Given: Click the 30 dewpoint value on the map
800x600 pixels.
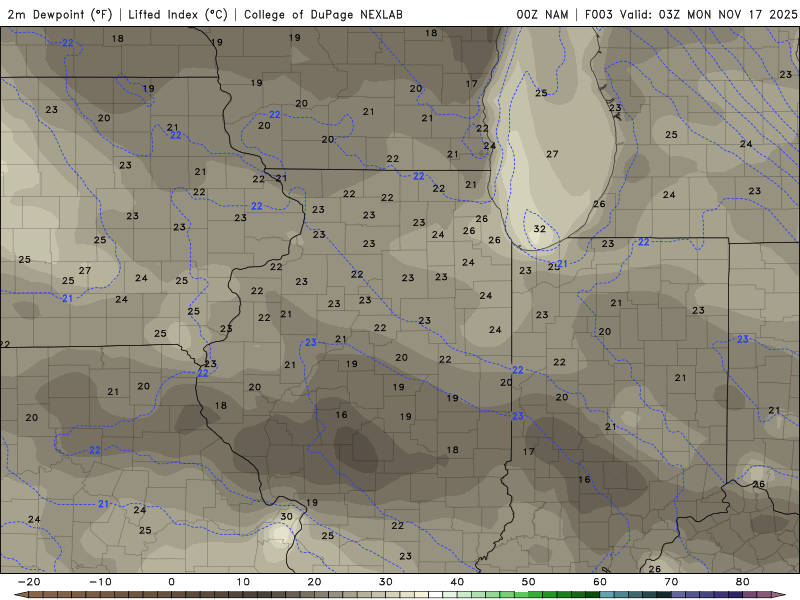Looking at the screenshot, I should point(287,516).
